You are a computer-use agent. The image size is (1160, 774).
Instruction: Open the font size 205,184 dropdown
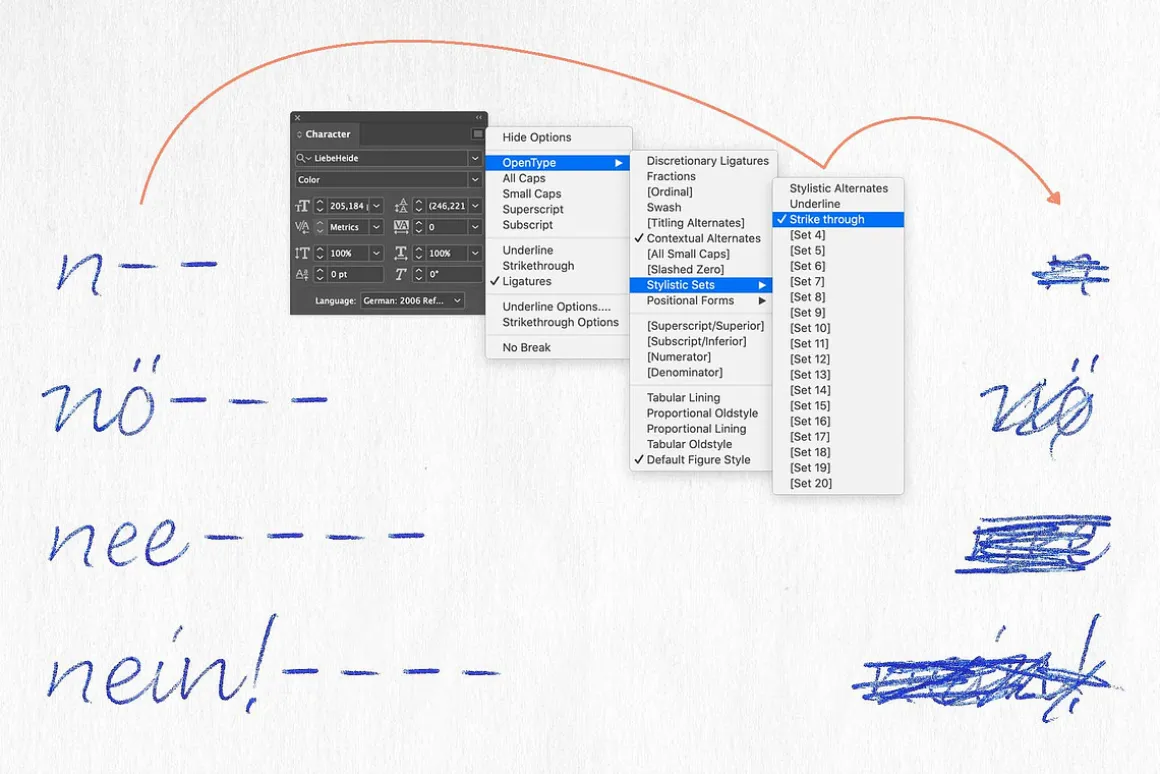click(x=377, y=206)
